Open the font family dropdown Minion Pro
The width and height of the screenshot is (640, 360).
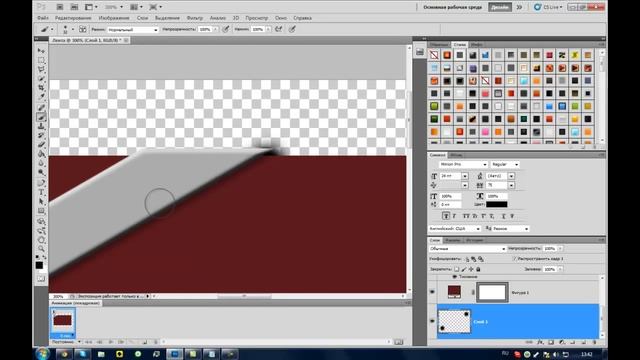point(463,164)
